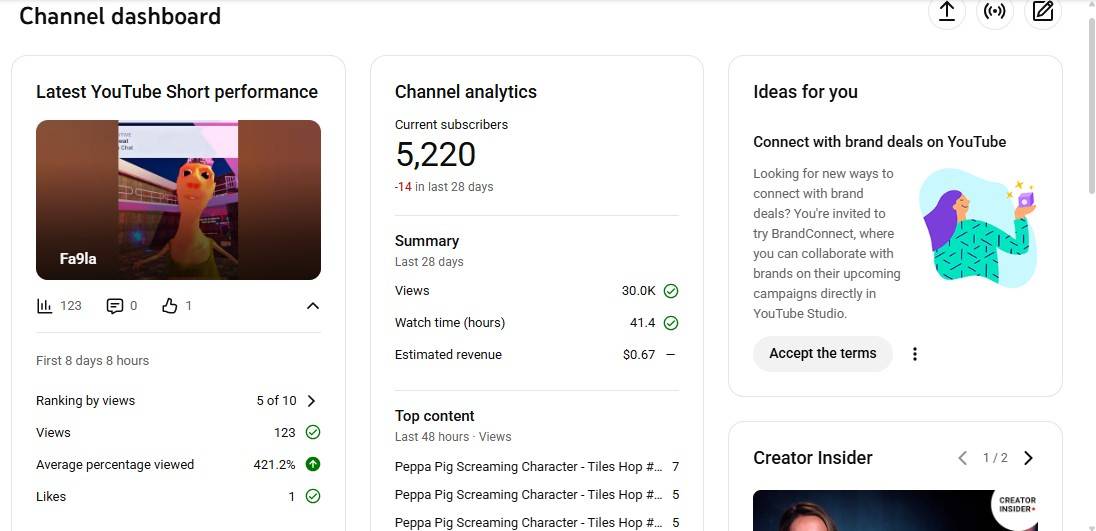Viewport: 1096px width, 531px height.
Task: Open the Short's analytics bar chart icon
Action: pos(44,306)
